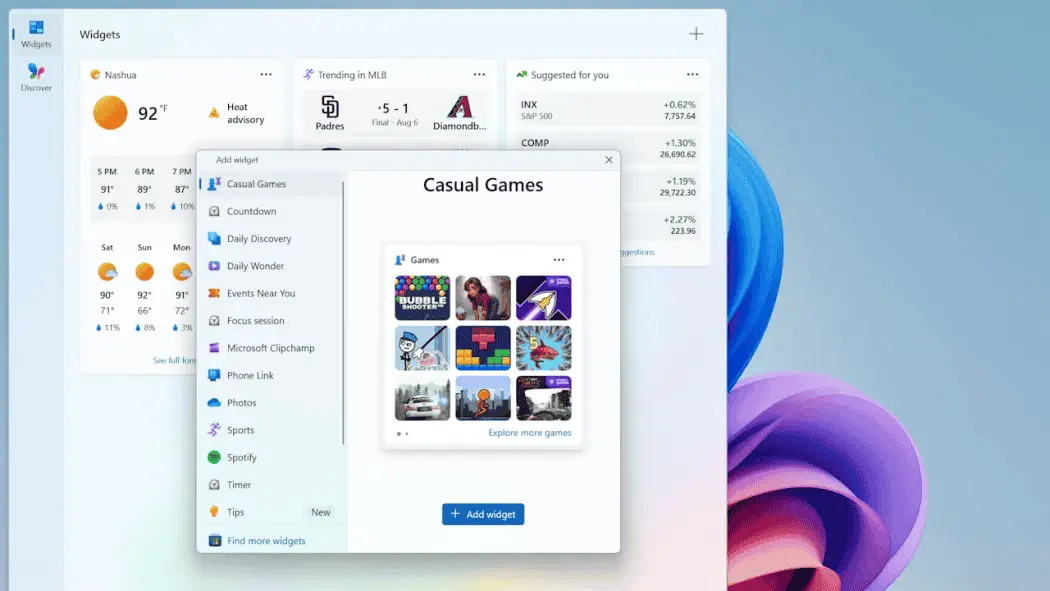Click the Sports runner icon
1050x591 pixels.
214,430
